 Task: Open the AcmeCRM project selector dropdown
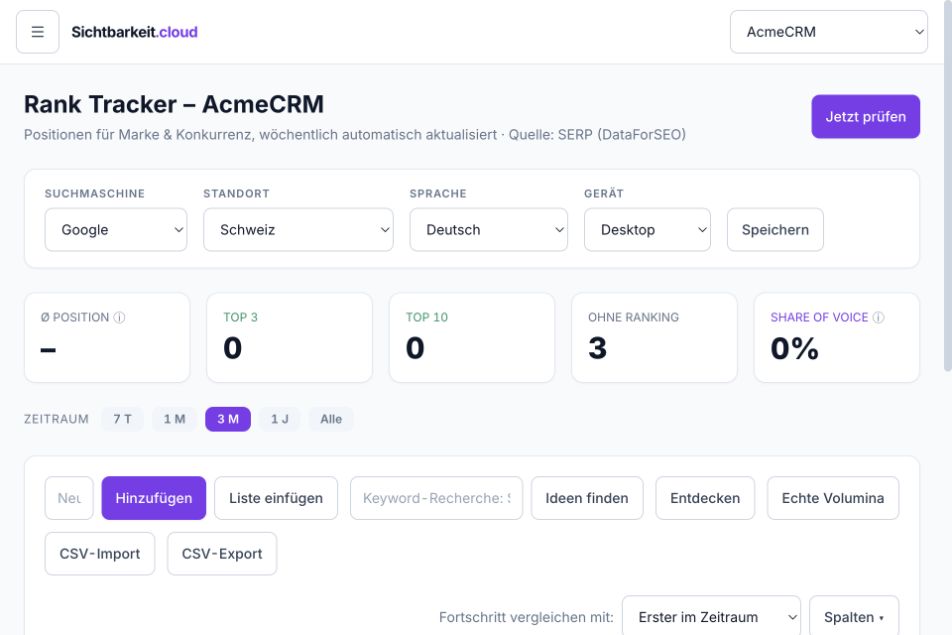pyautogui.click(x=829, y=32)
